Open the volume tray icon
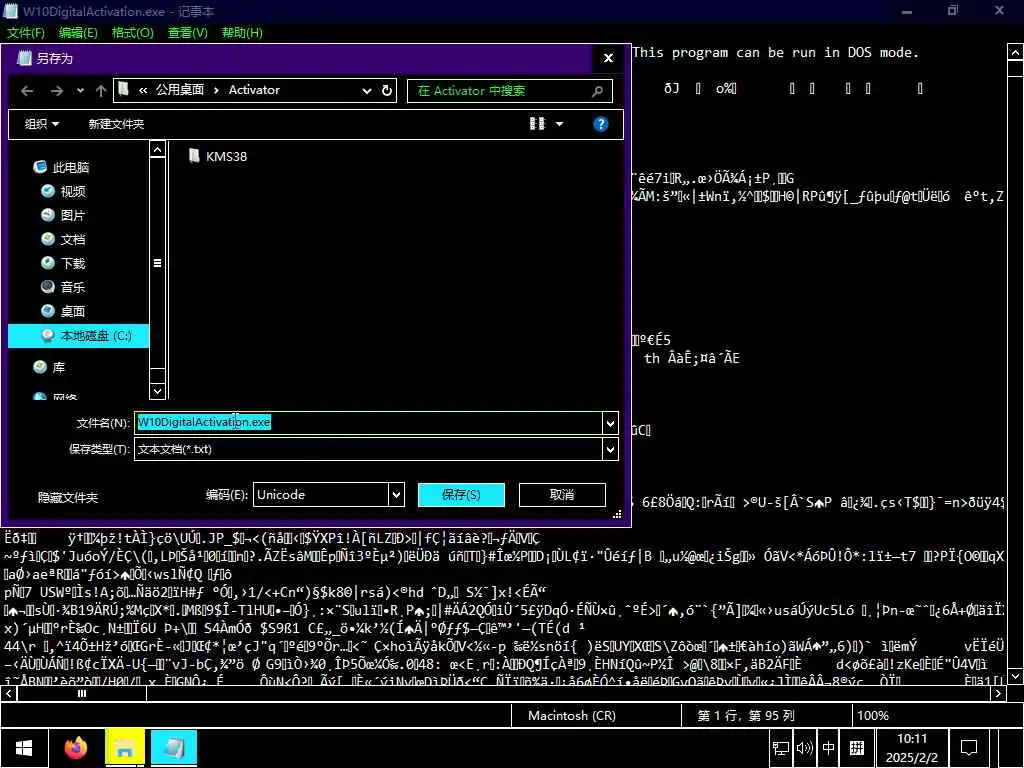Viewport: 1024px width, 768px height. click(x=805, y=748)
